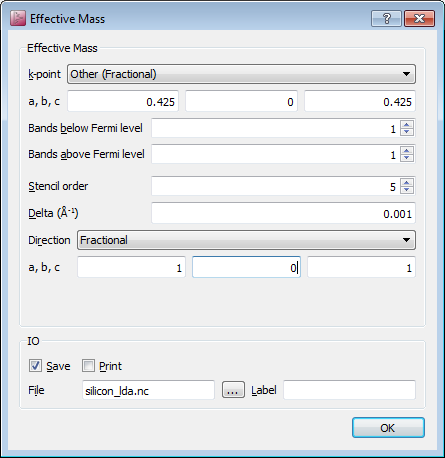Increase the Stencil order spinner
Image resolution: width=445 pixels, height=458 pixels.
point(406,183)
